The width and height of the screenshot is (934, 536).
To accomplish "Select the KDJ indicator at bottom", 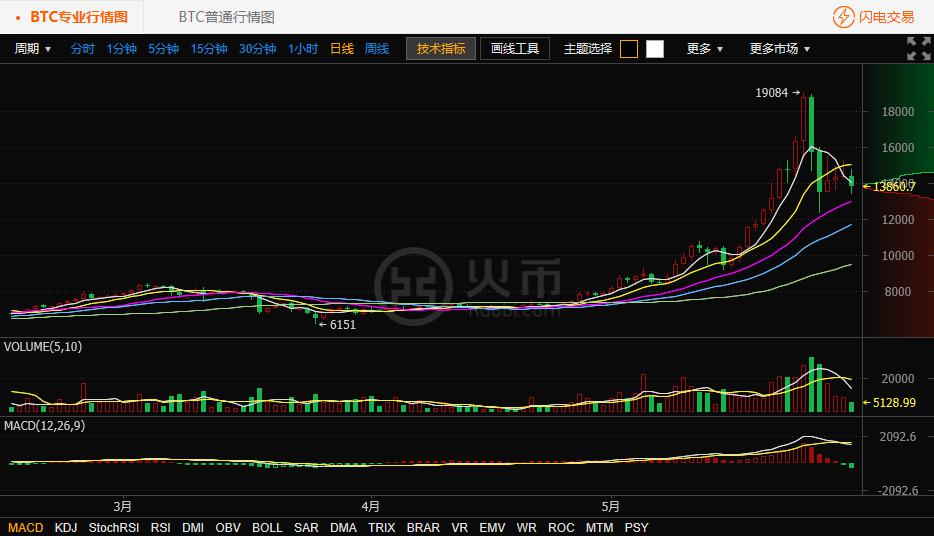I will point(66,527).
